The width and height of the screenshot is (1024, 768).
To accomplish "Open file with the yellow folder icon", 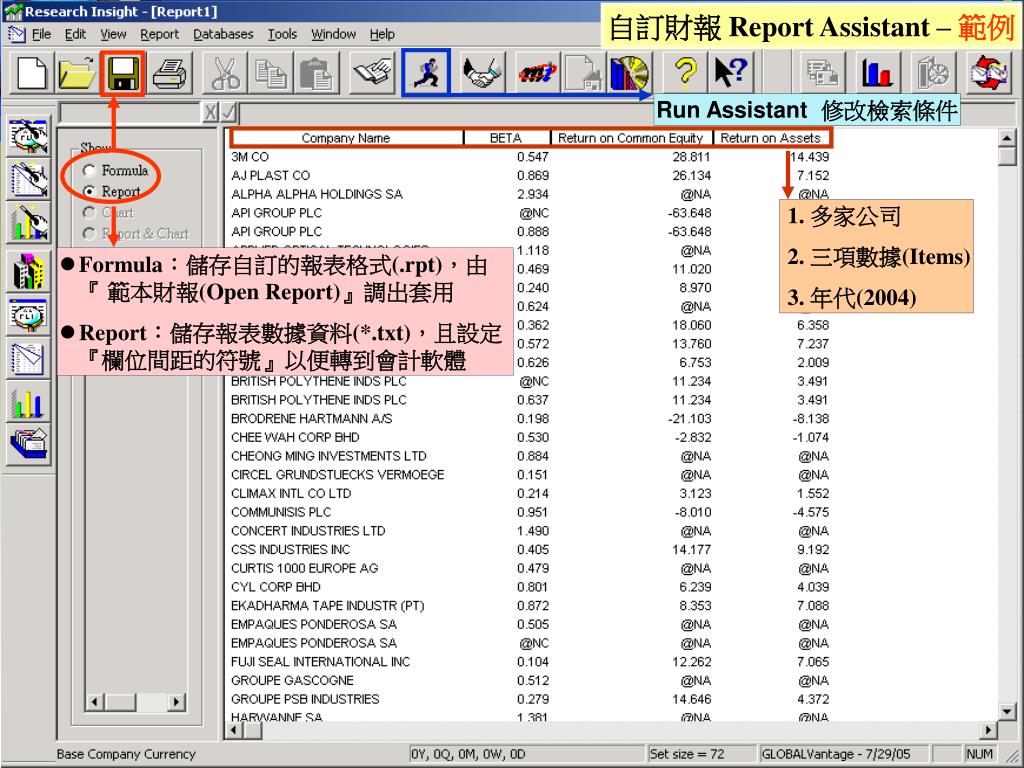I will pos(77,72).
